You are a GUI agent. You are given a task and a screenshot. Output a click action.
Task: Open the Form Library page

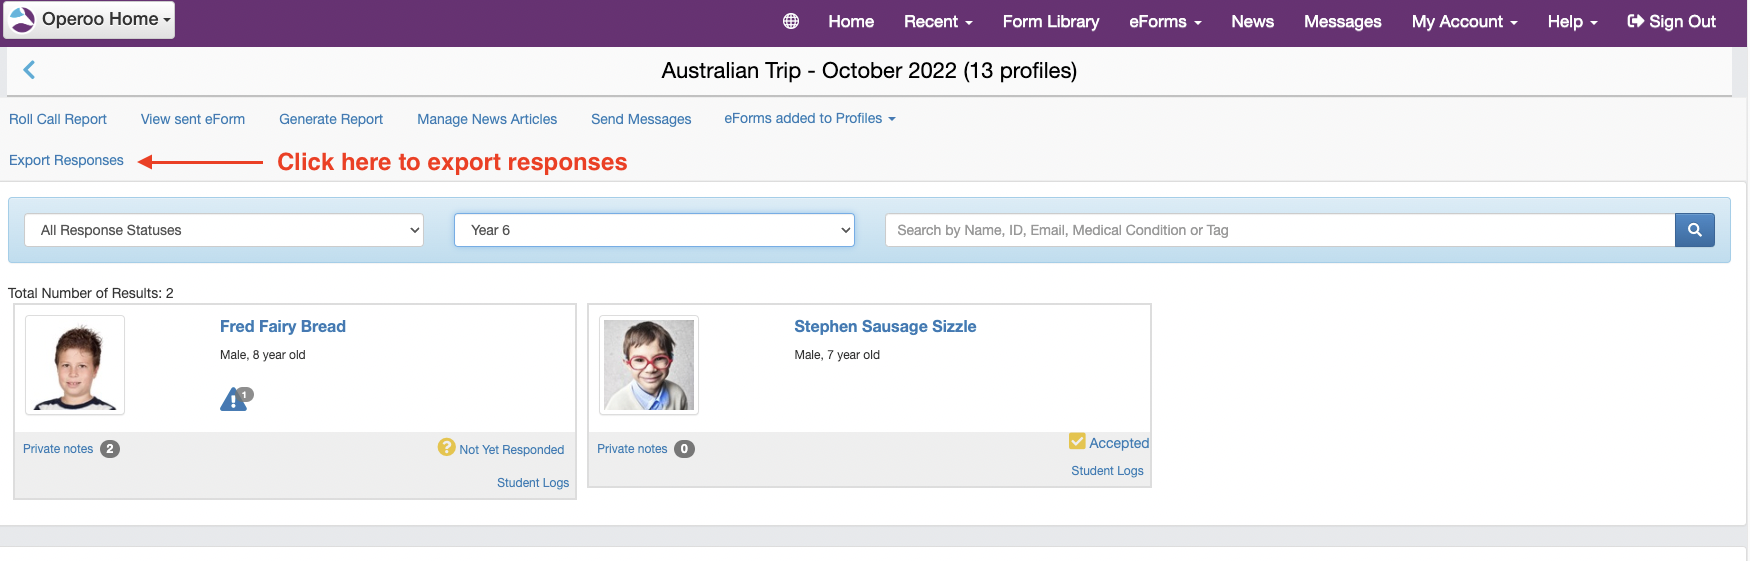tap(1051, 21)
